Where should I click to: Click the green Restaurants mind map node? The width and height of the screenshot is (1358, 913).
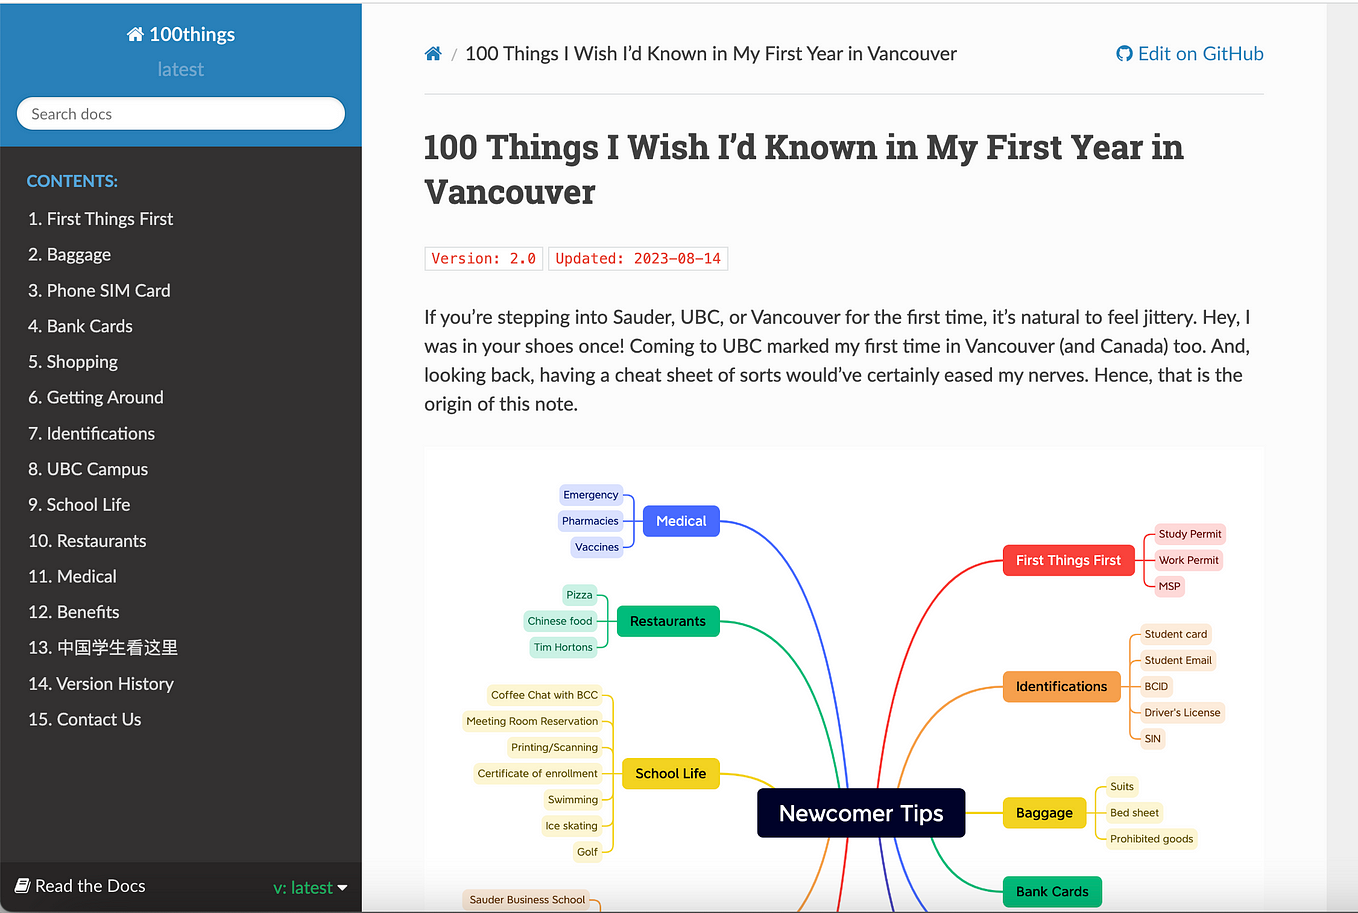click(668, 621)
